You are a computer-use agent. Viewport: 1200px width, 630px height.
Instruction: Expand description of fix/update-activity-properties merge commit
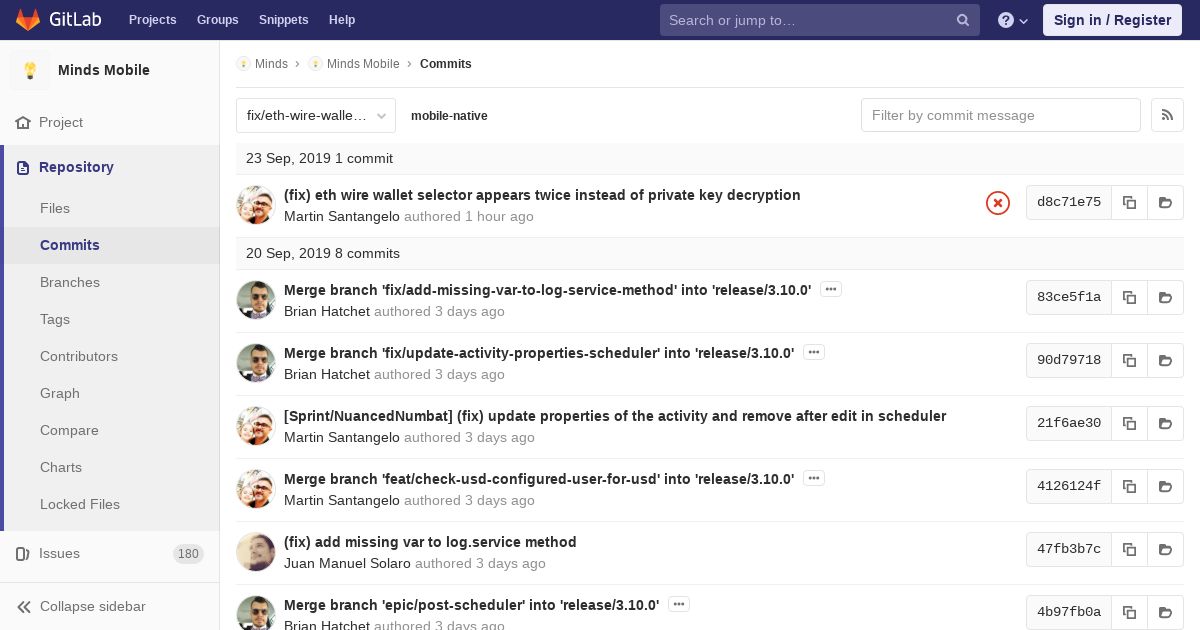(x=813, y=352)
